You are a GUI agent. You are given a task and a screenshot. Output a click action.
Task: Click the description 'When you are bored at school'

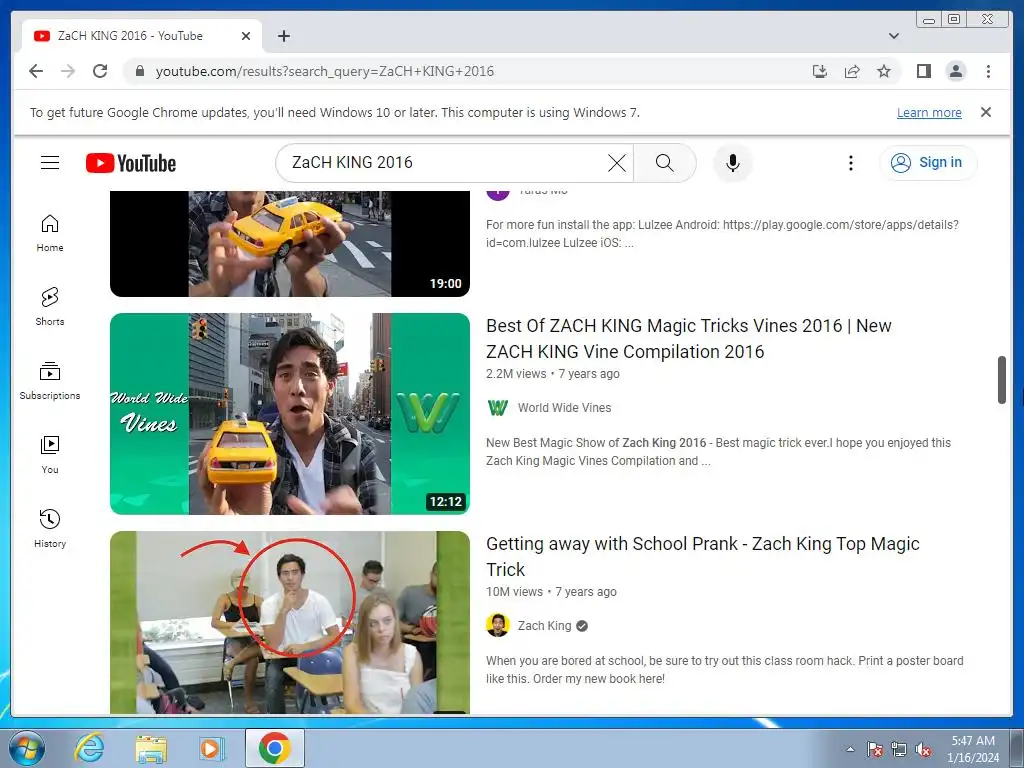tap(724, 669)
